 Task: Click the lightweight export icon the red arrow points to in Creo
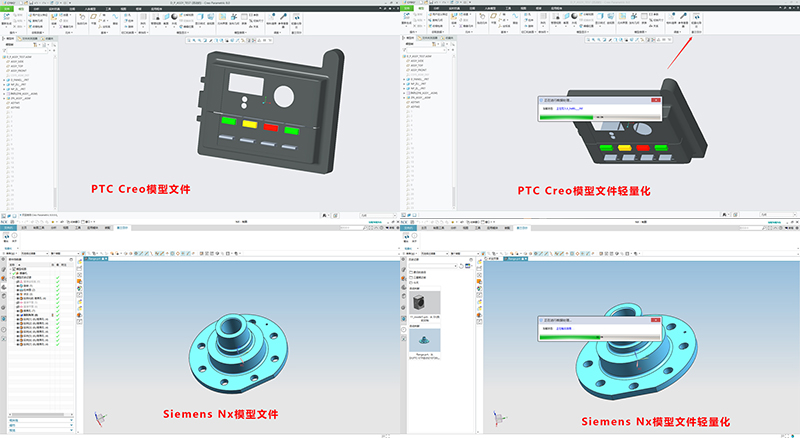[x=697, y=17]
